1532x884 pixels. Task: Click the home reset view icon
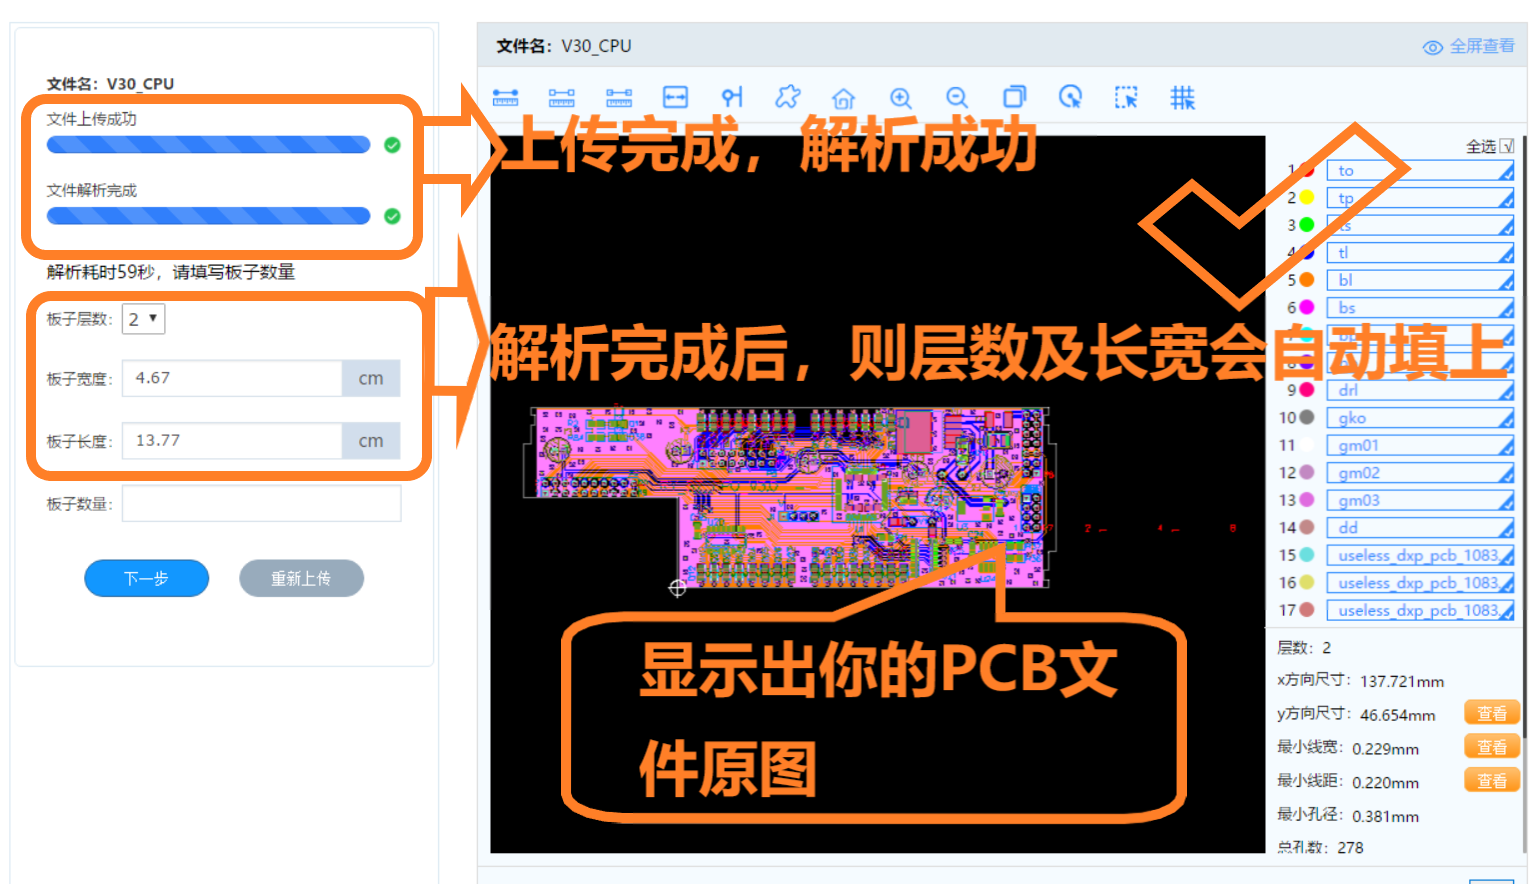[x=843, y=98]
